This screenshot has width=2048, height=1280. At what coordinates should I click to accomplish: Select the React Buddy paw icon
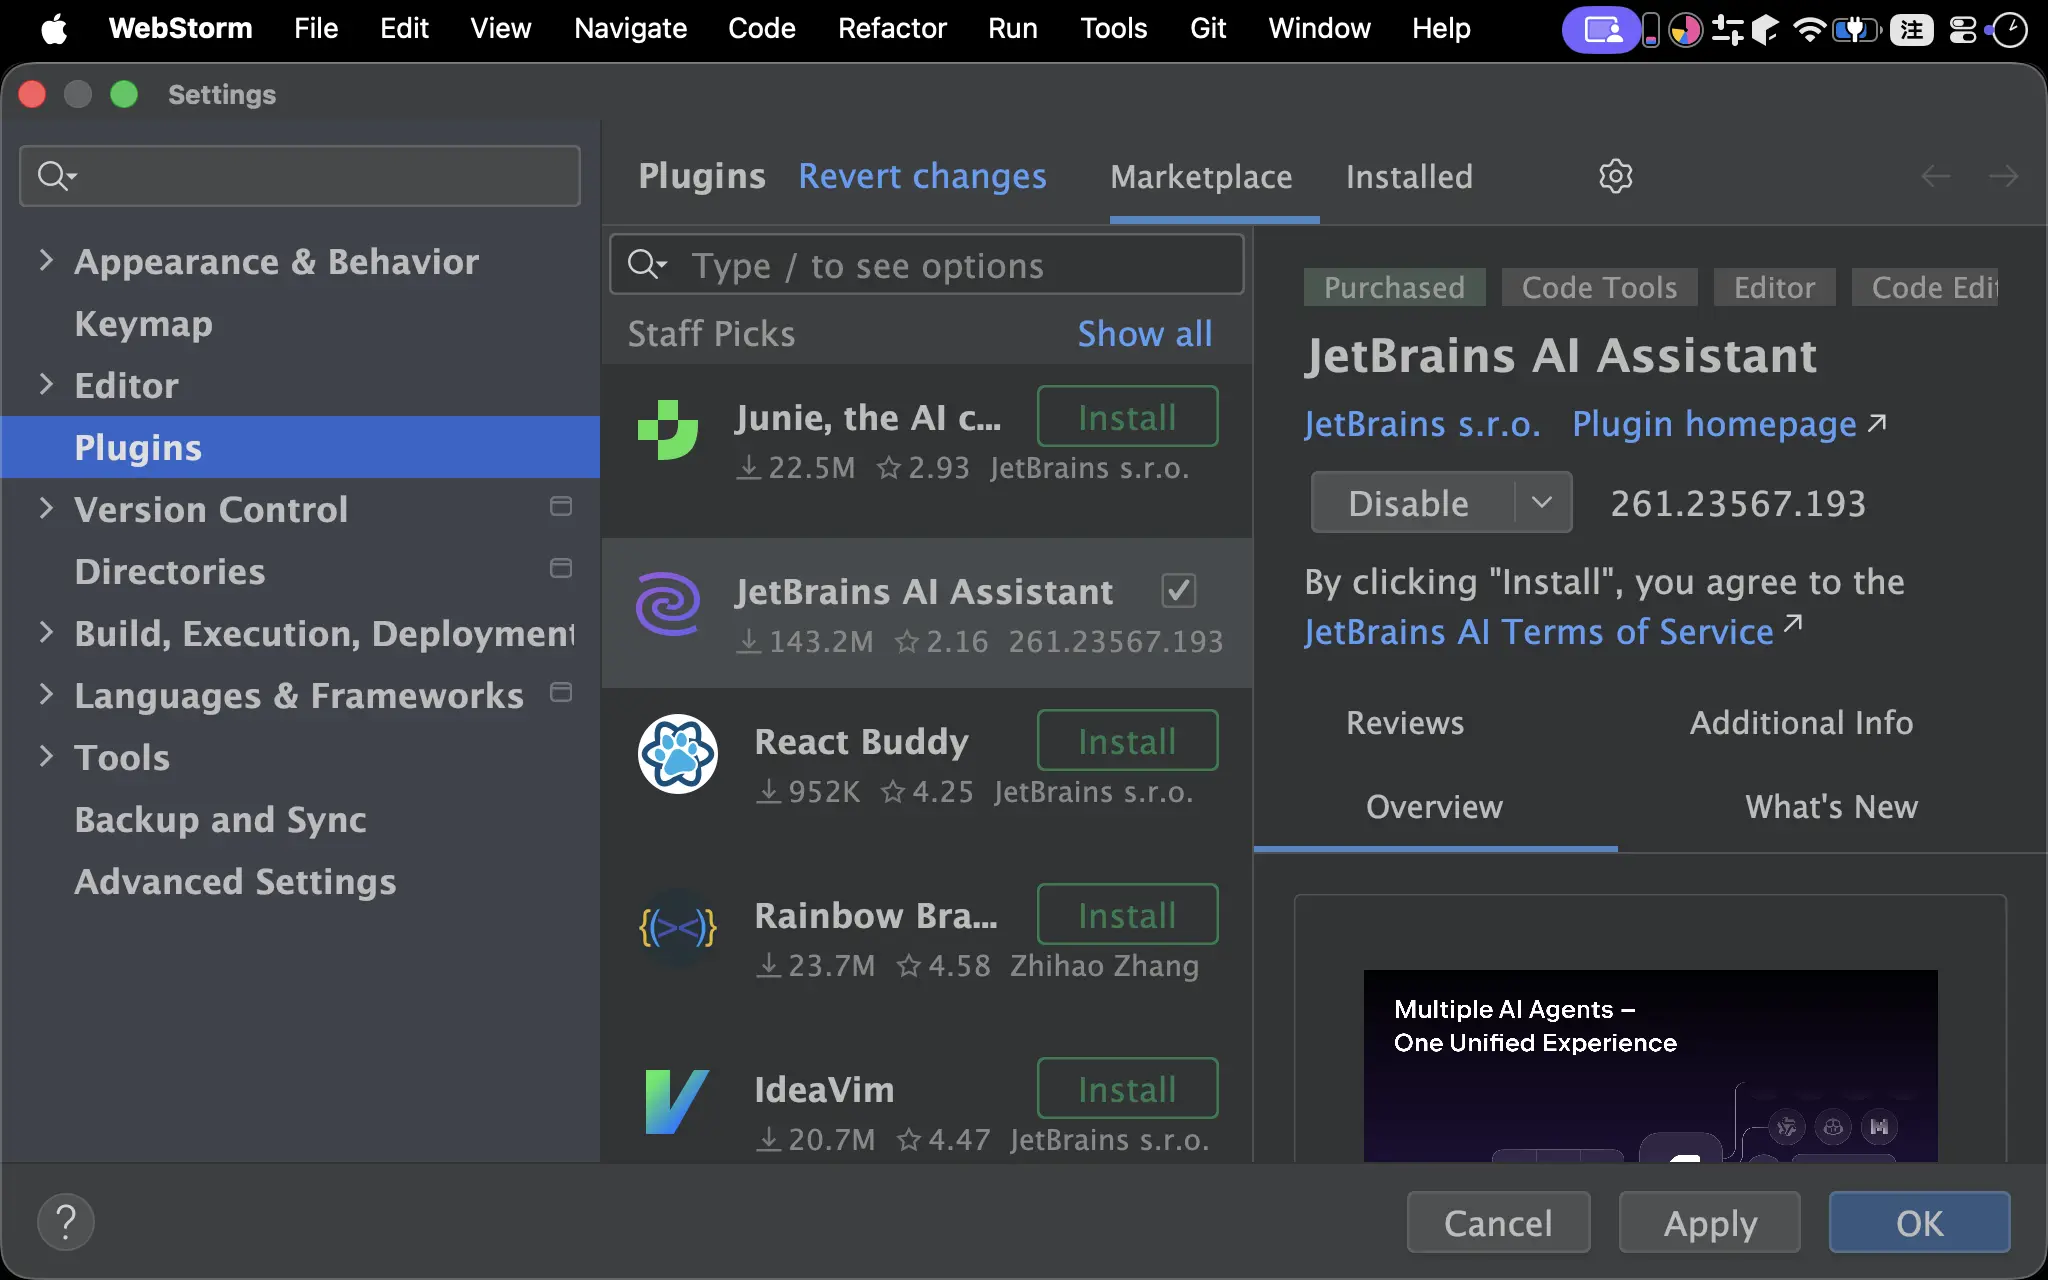[678, 754]
